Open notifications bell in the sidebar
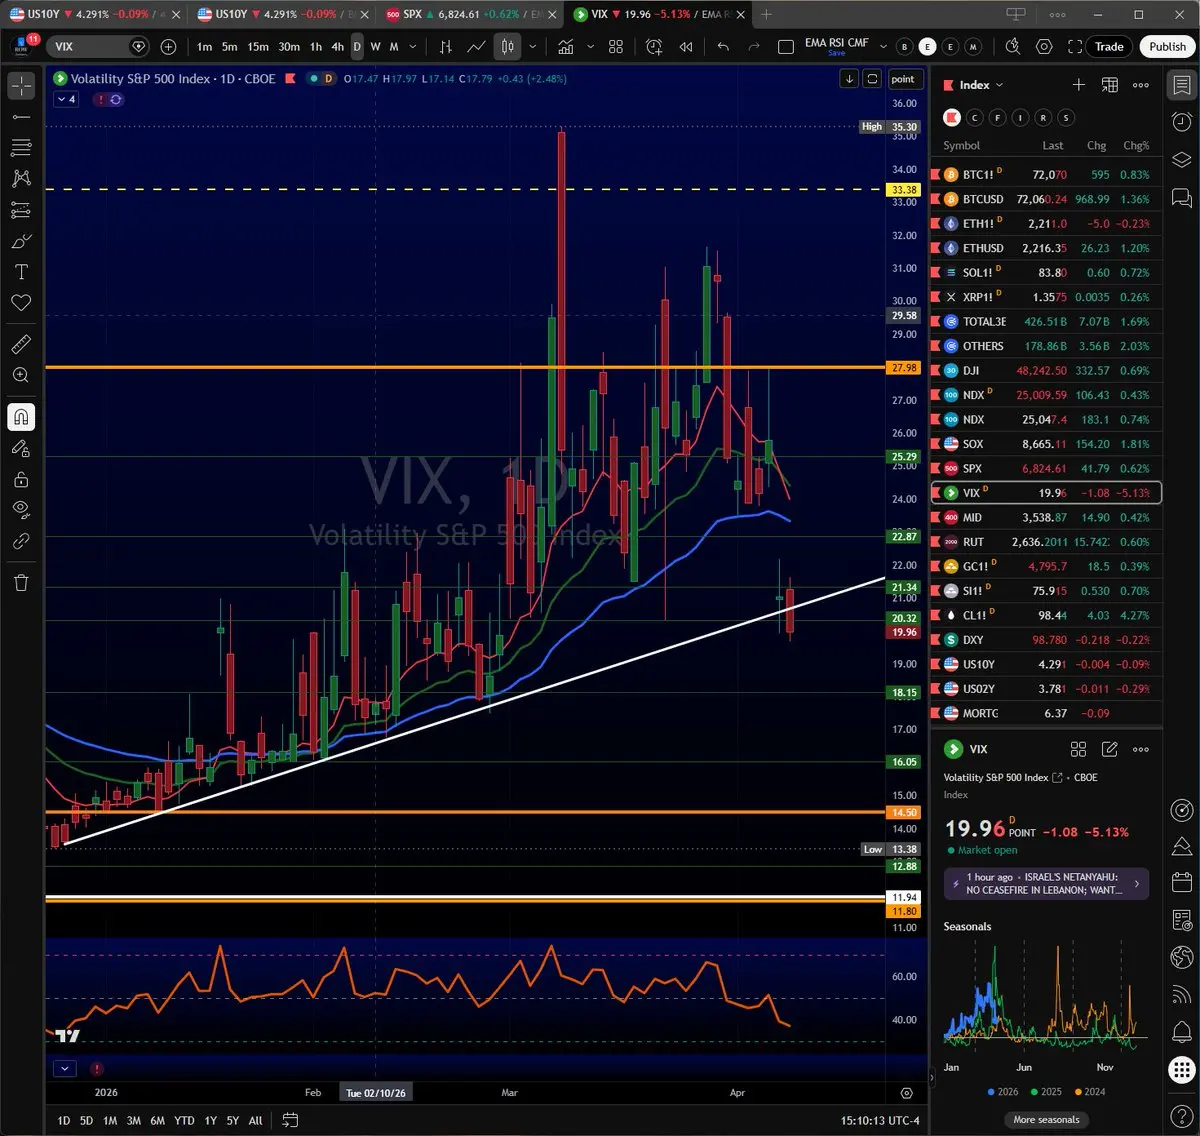Image resolution: width=1200 pixels, height=1136 pixels. point(1181,1031)
